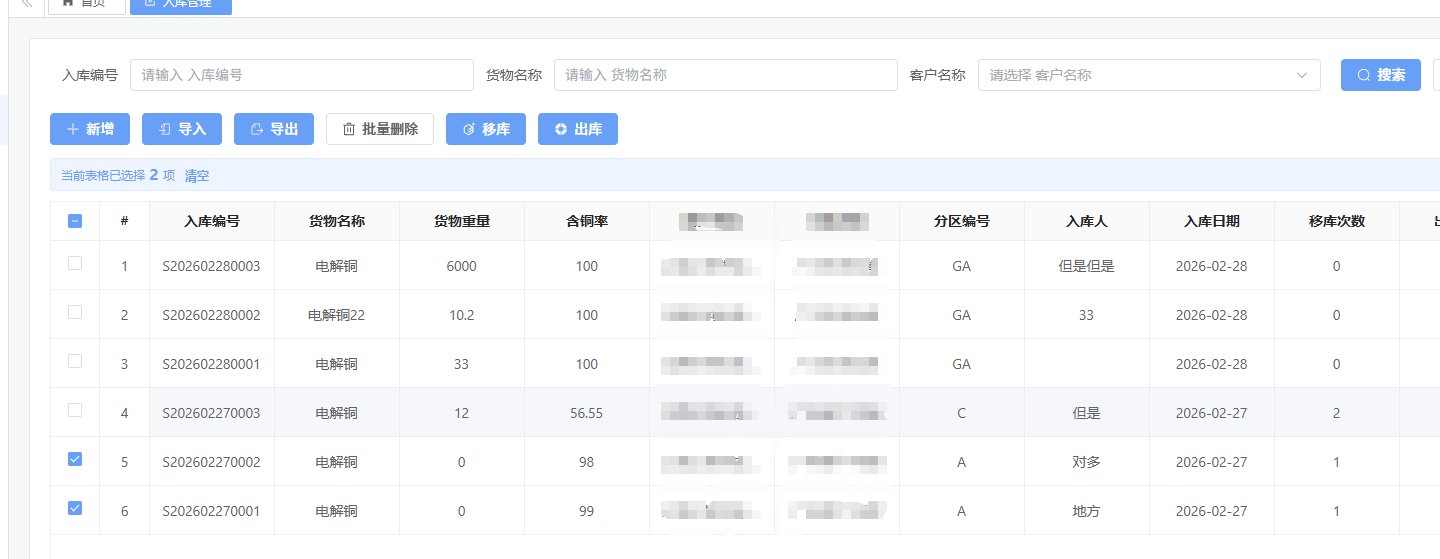This screenshot has width=1440, height=559.
Task: Switch to the 首页 home tab
Action: pyautogui.click(x=87, y=4)
